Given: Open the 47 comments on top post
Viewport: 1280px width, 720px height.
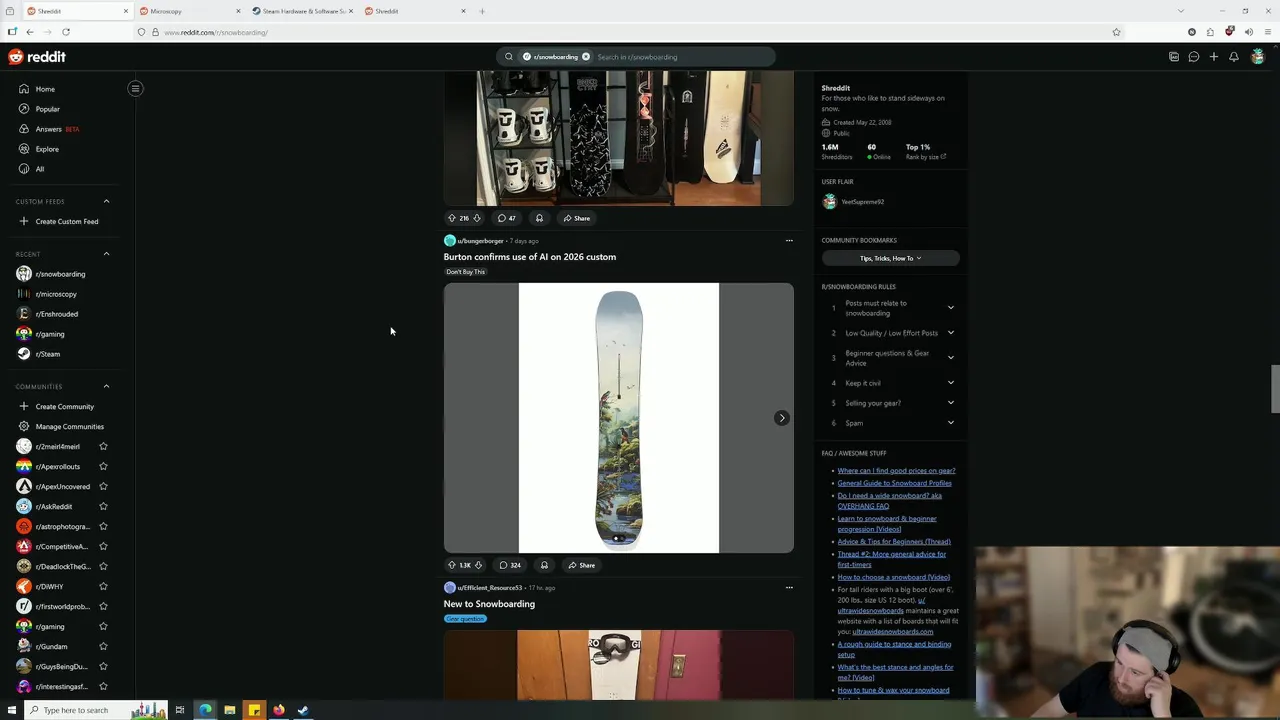Looking at the screenshot, I should coord(507,218).
